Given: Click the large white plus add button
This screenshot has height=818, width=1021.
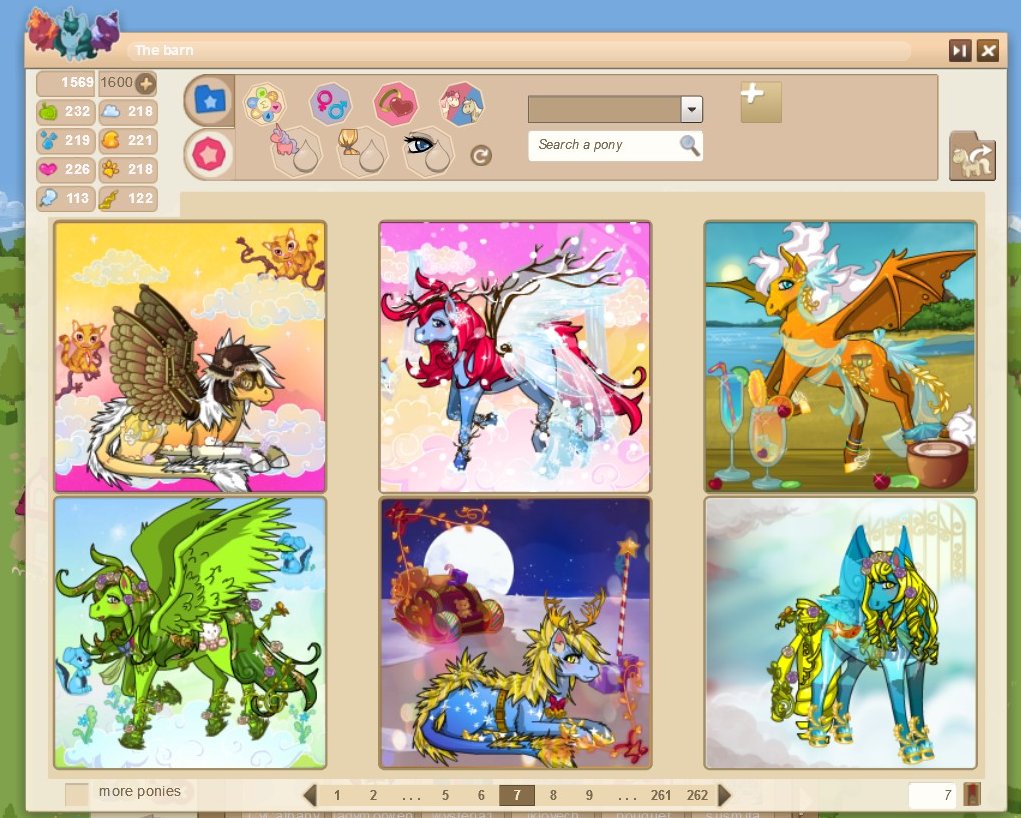Looking at the screenshot, I should [760, 102].
